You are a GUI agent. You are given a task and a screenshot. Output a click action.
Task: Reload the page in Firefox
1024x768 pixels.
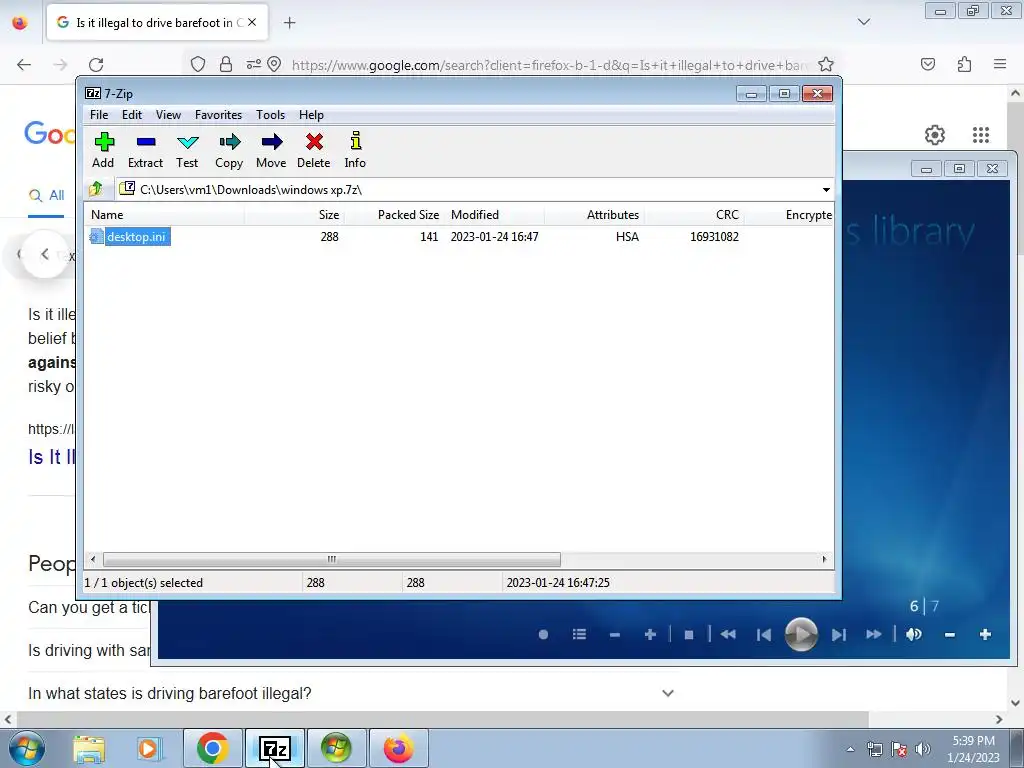tap(96, 65)
